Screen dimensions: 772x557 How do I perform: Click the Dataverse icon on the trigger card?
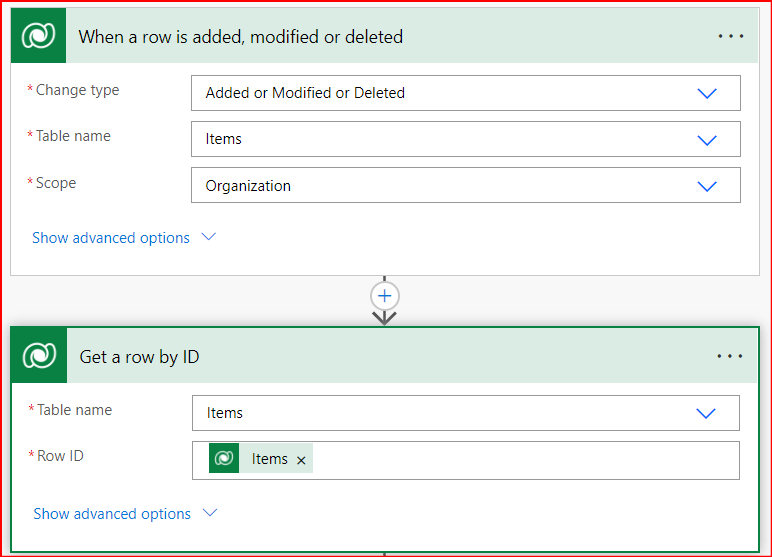coord(38,37)
